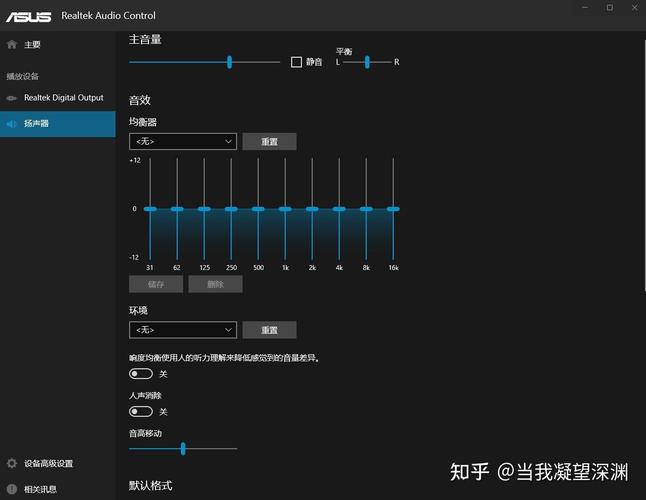Click the 平衡 L-R balance slider handle
646x500 pixels.
pyautogui.click(x=367, y=62)
